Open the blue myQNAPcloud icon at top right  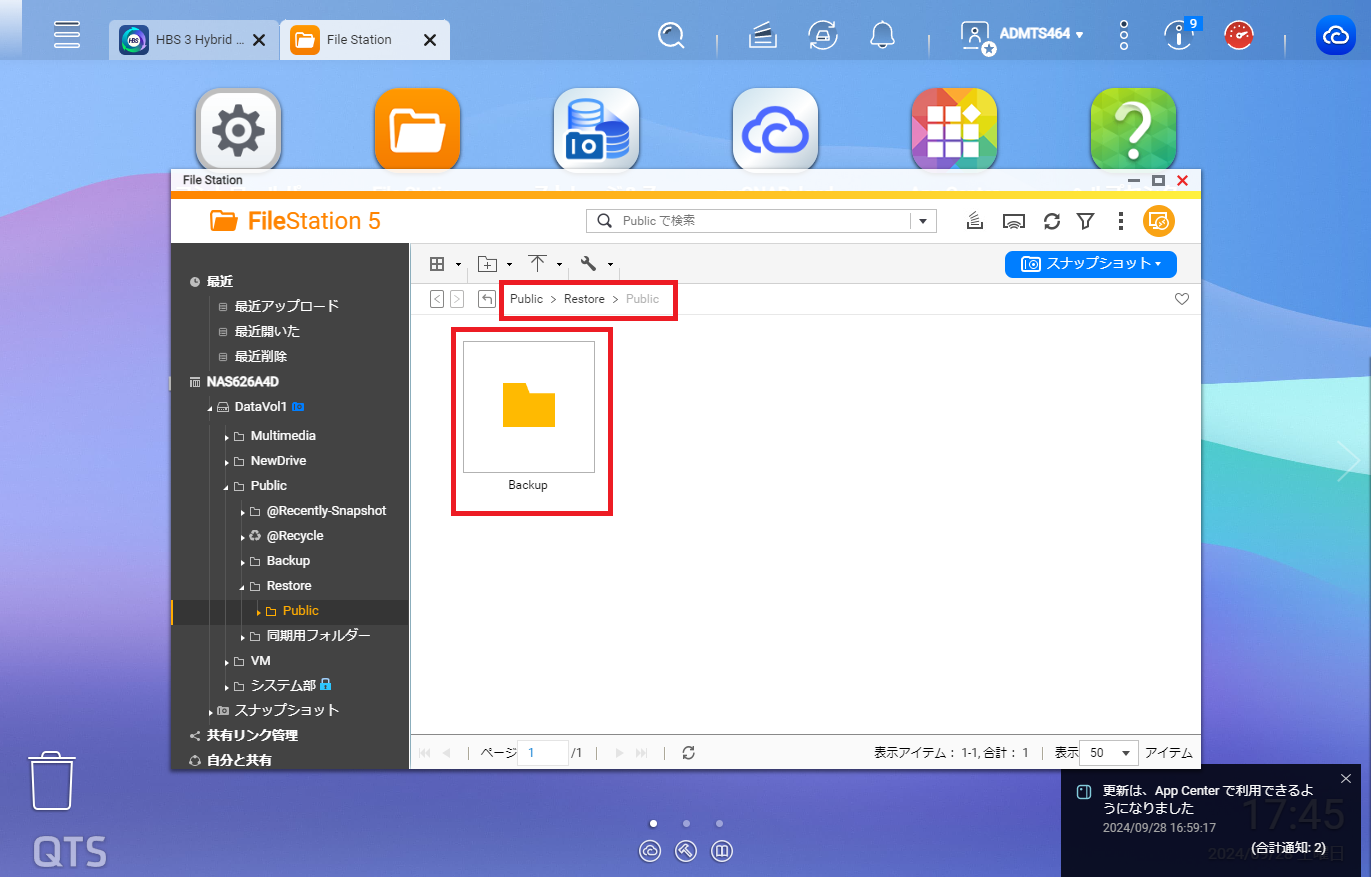point(1336,36)
